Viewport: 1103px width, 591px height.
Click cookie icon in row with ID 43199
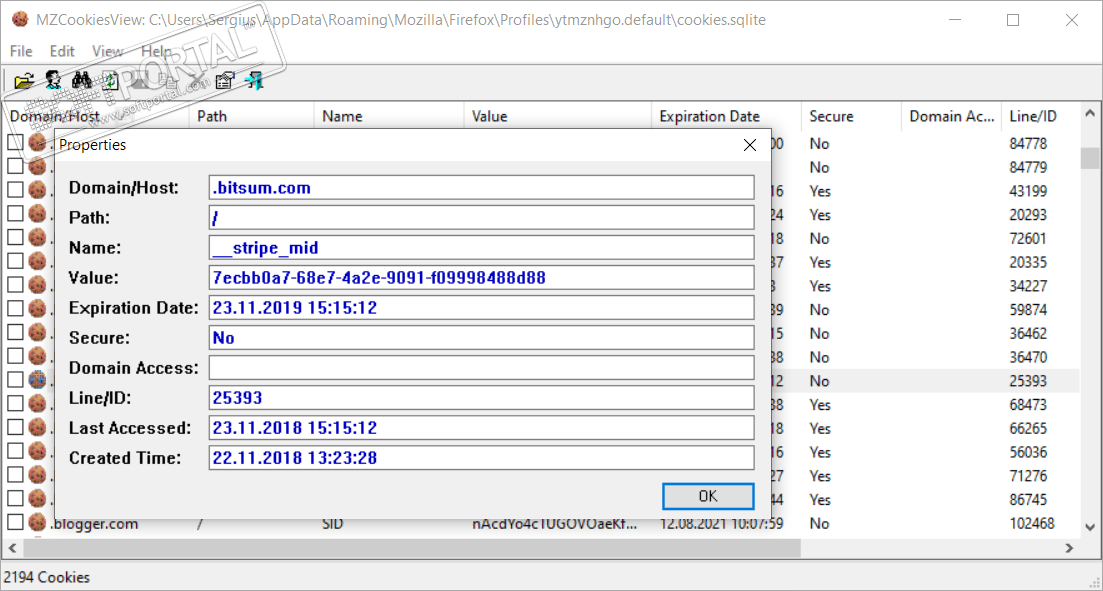click(37, 190)
